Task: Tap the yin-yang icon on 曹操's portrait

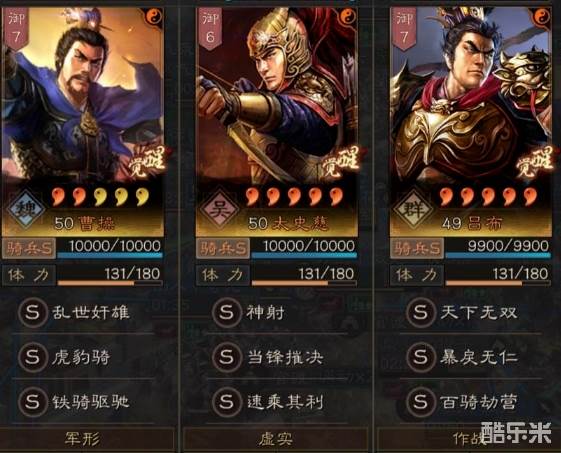Action: click(155, 16)
